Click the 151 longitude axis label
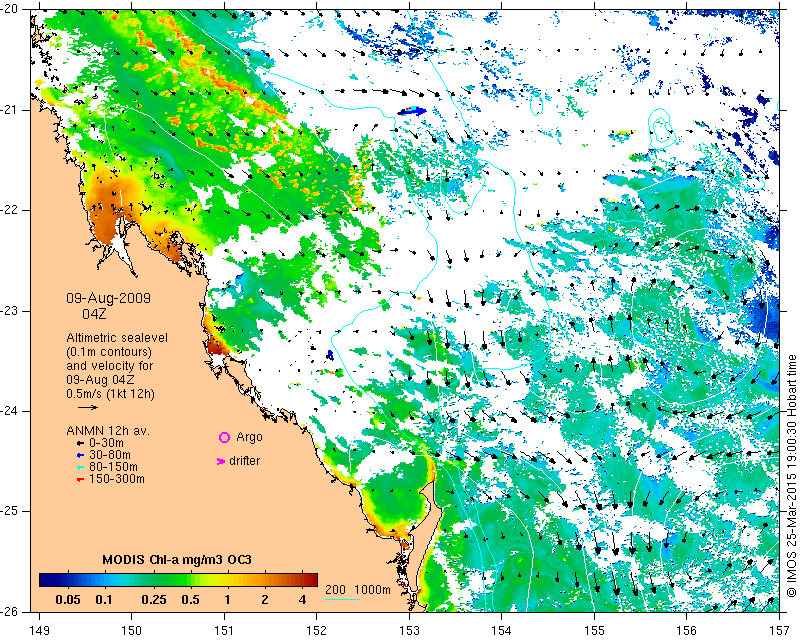The image size is (800, 640). pyautogui.click(x=224, y=631)
